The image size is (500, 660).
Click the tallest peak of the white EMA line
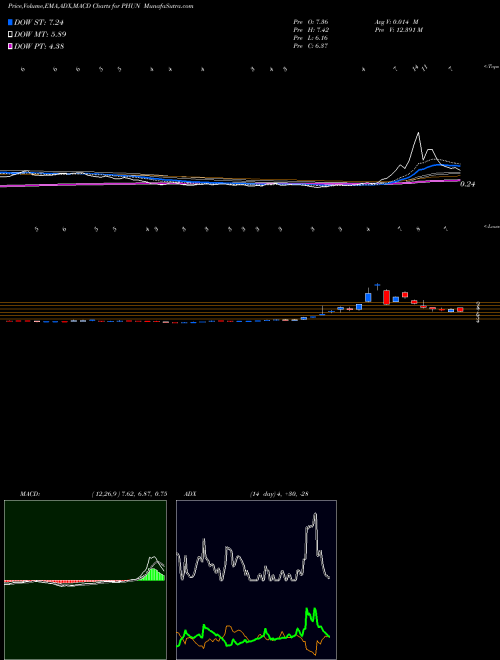pyautogui.click(x=418, y=133)
